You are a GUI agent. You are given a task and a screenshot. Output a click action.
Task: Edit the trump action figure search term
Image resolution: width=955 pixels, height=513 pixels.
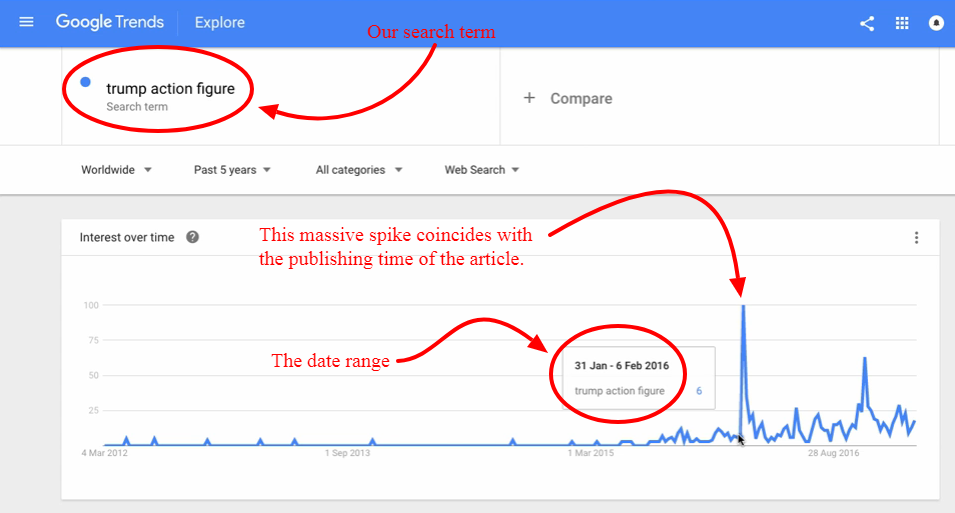(171, 89)
